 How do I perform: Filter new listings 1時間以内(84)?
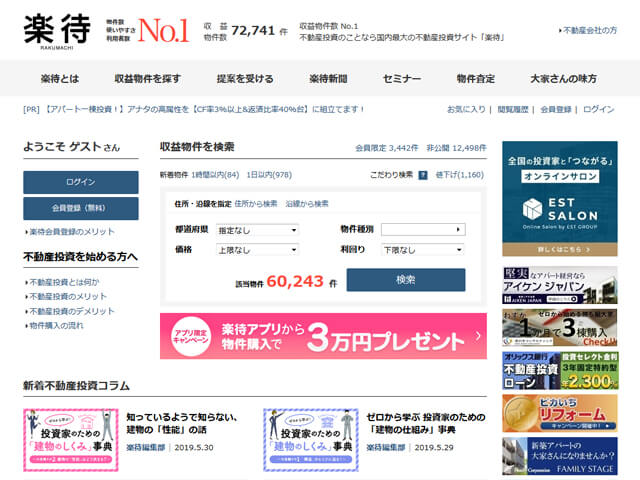[215, 175]
